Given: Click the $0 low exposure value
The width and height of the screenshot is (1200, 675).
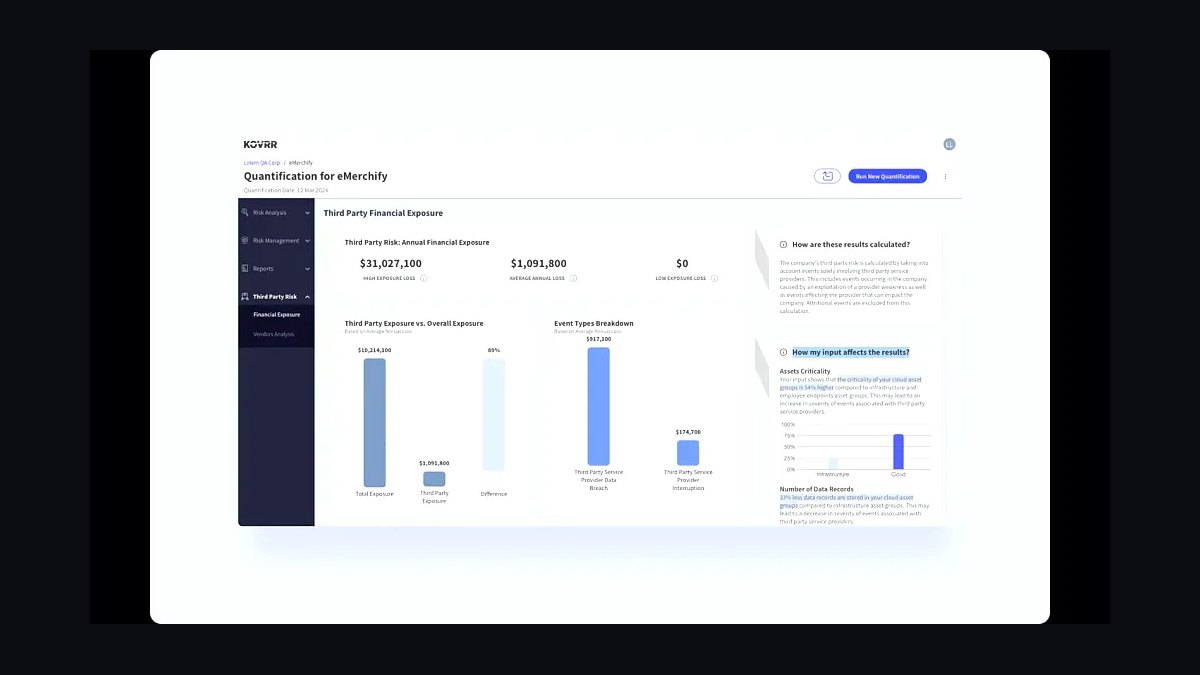Looking at the screenshot, I should click(x=682, y=264).
